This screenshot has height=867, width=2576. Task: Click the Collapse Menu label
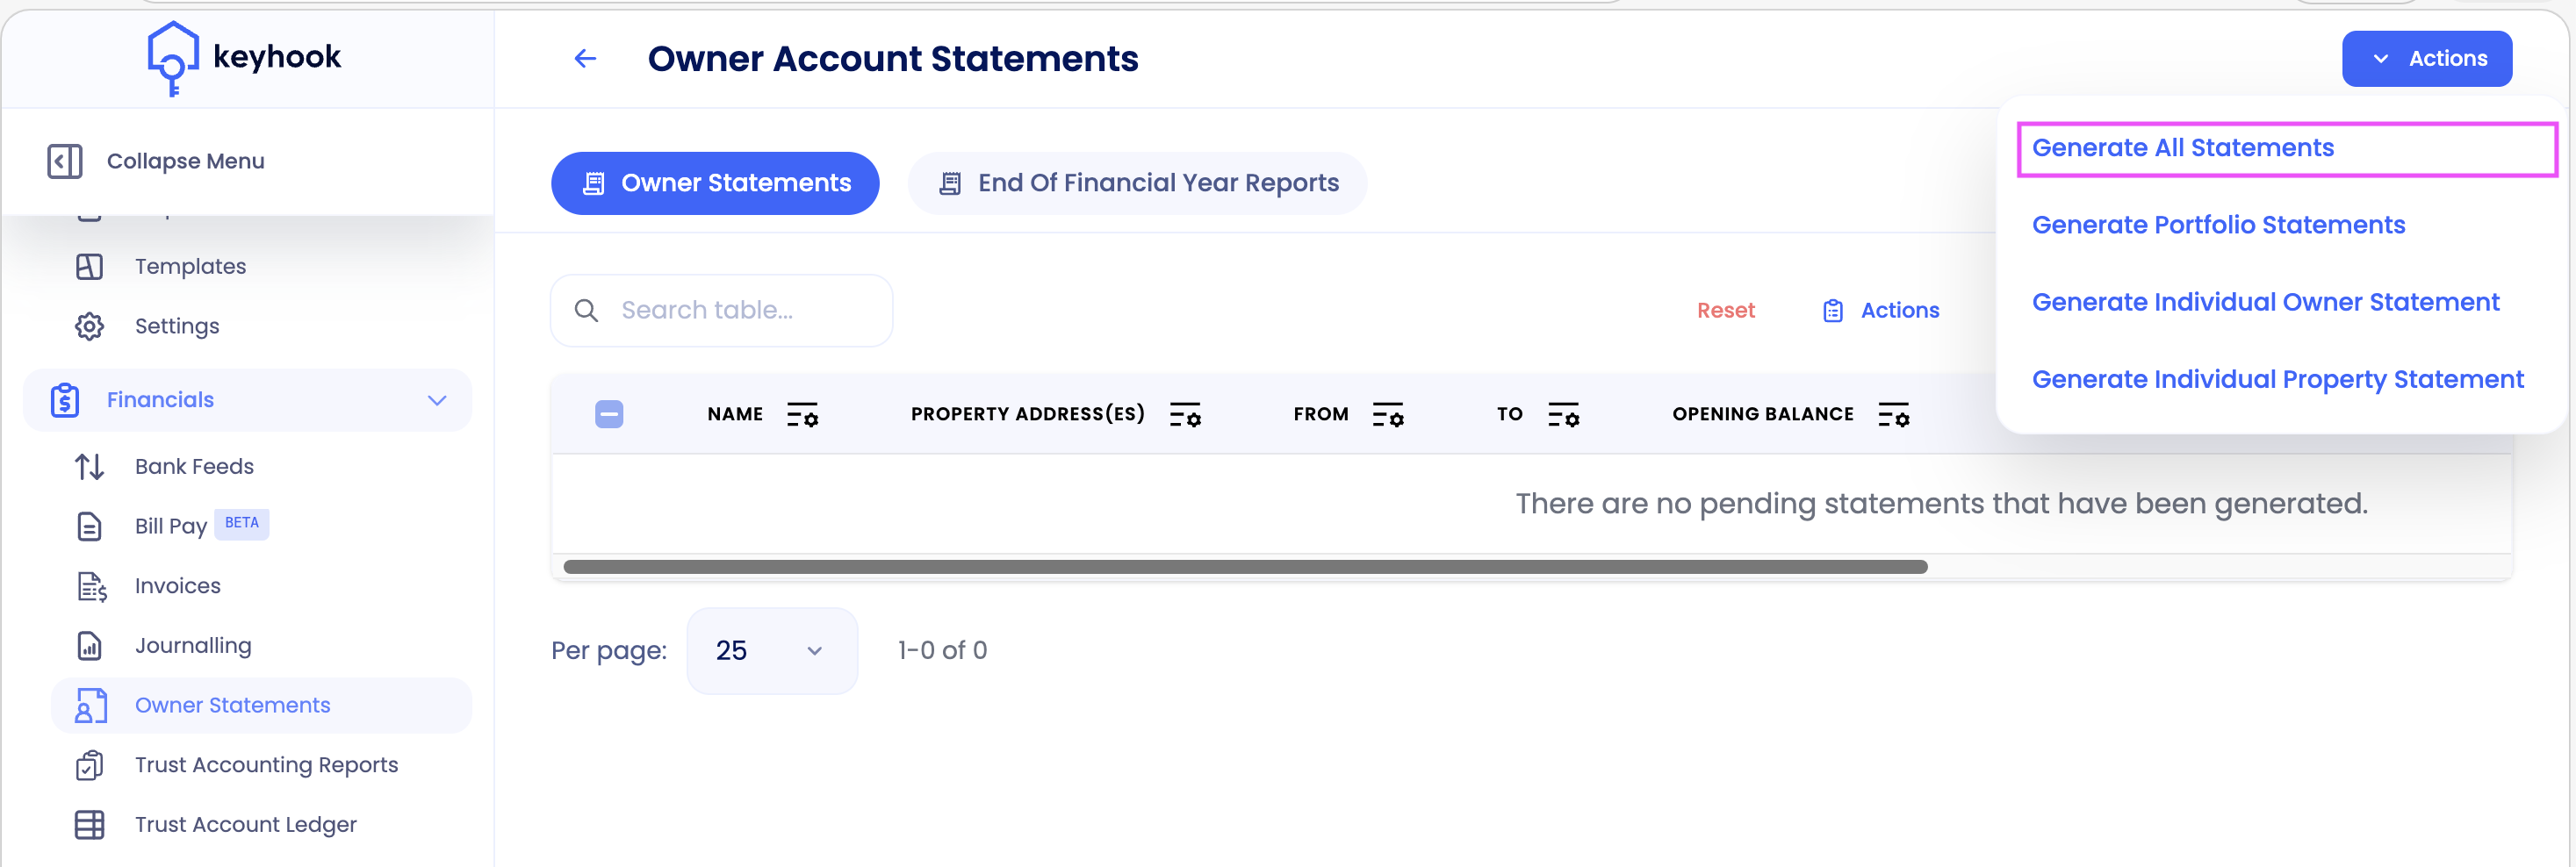point(185,161)
